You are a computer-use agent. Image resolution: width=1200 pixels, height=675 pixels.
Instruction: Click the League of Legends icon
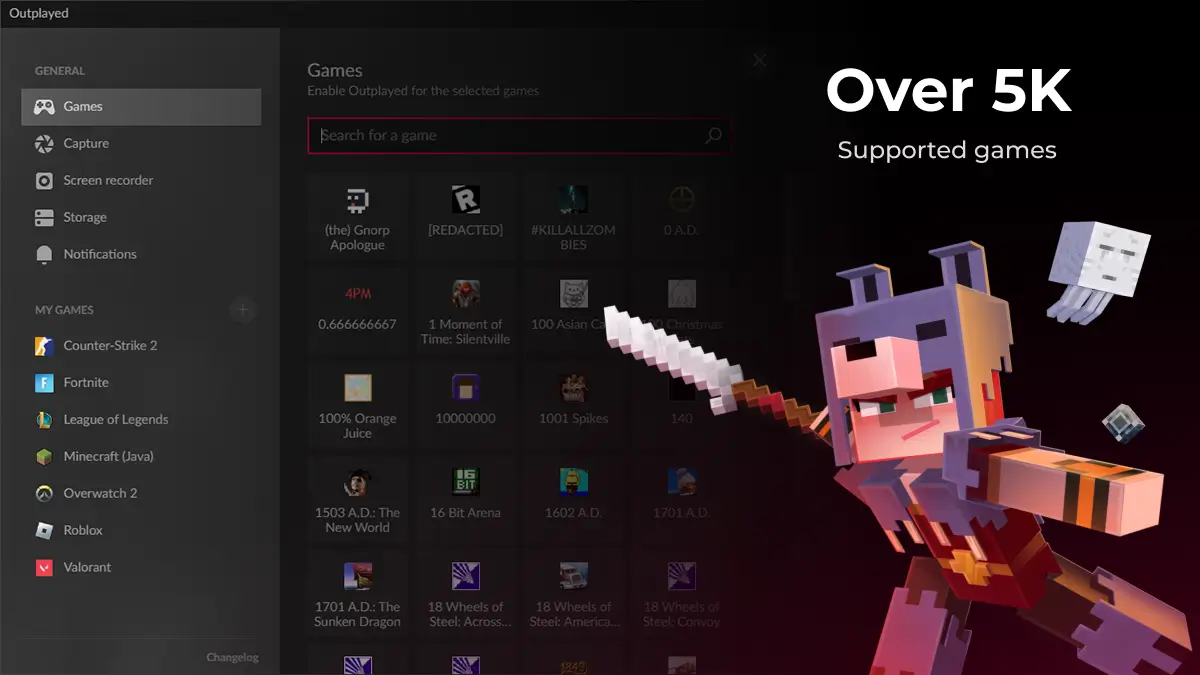click(x=44, y=420)
